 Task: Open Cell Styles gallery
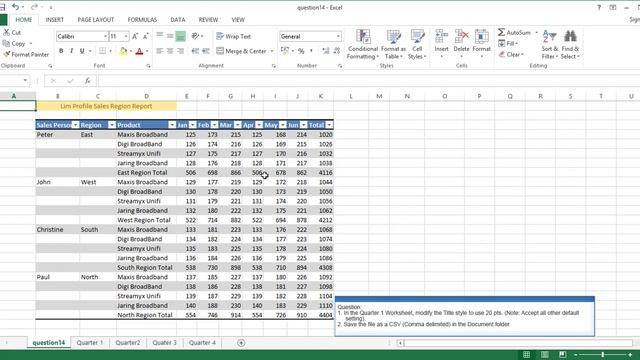[x=417, y=44]
